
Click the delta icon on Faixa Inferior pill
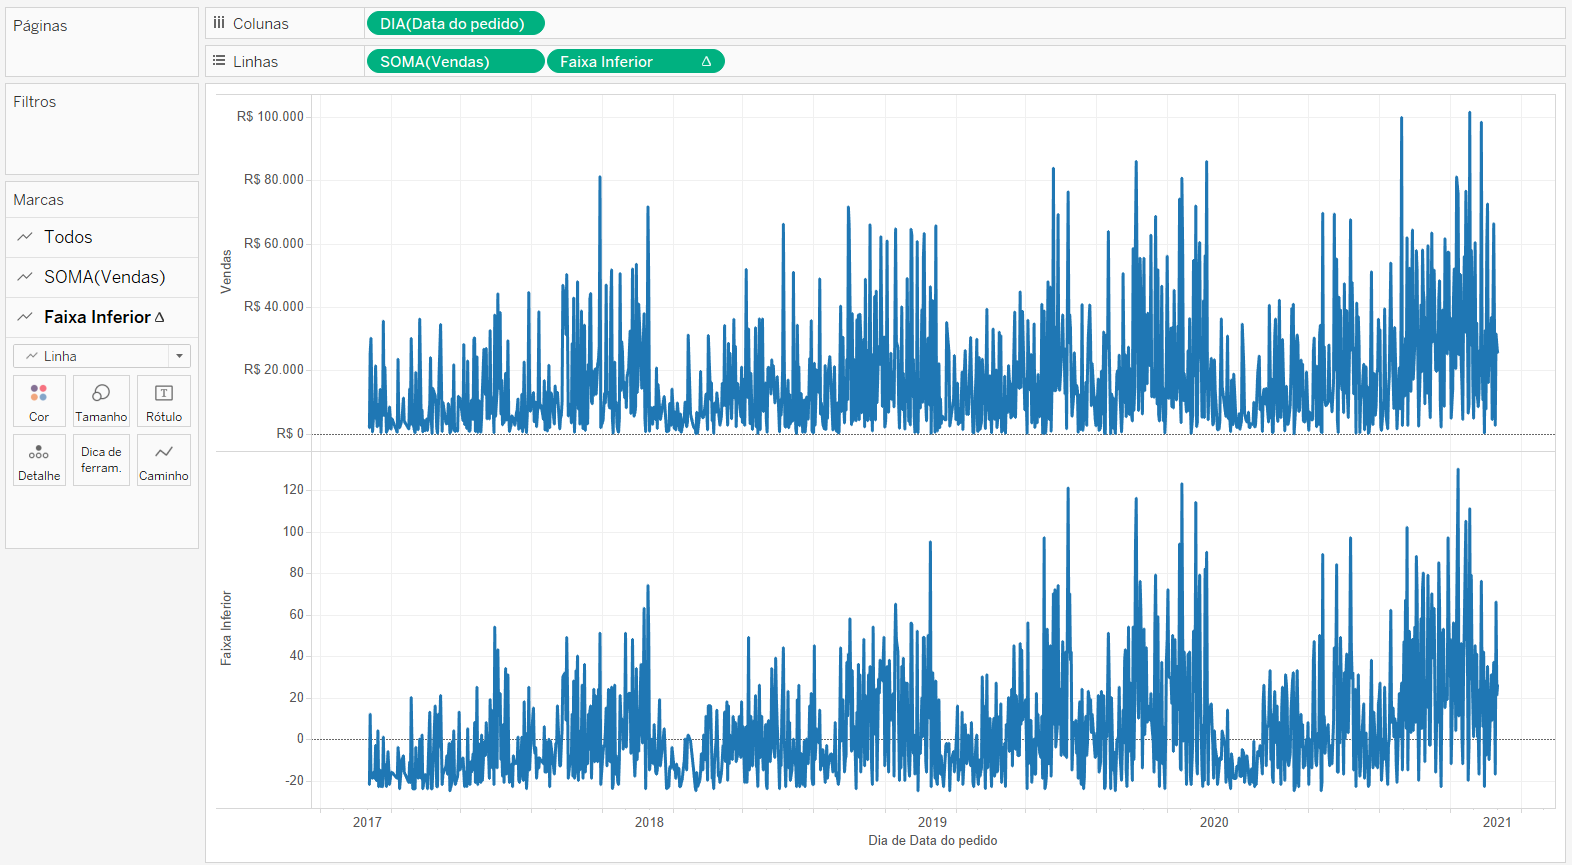706,62
